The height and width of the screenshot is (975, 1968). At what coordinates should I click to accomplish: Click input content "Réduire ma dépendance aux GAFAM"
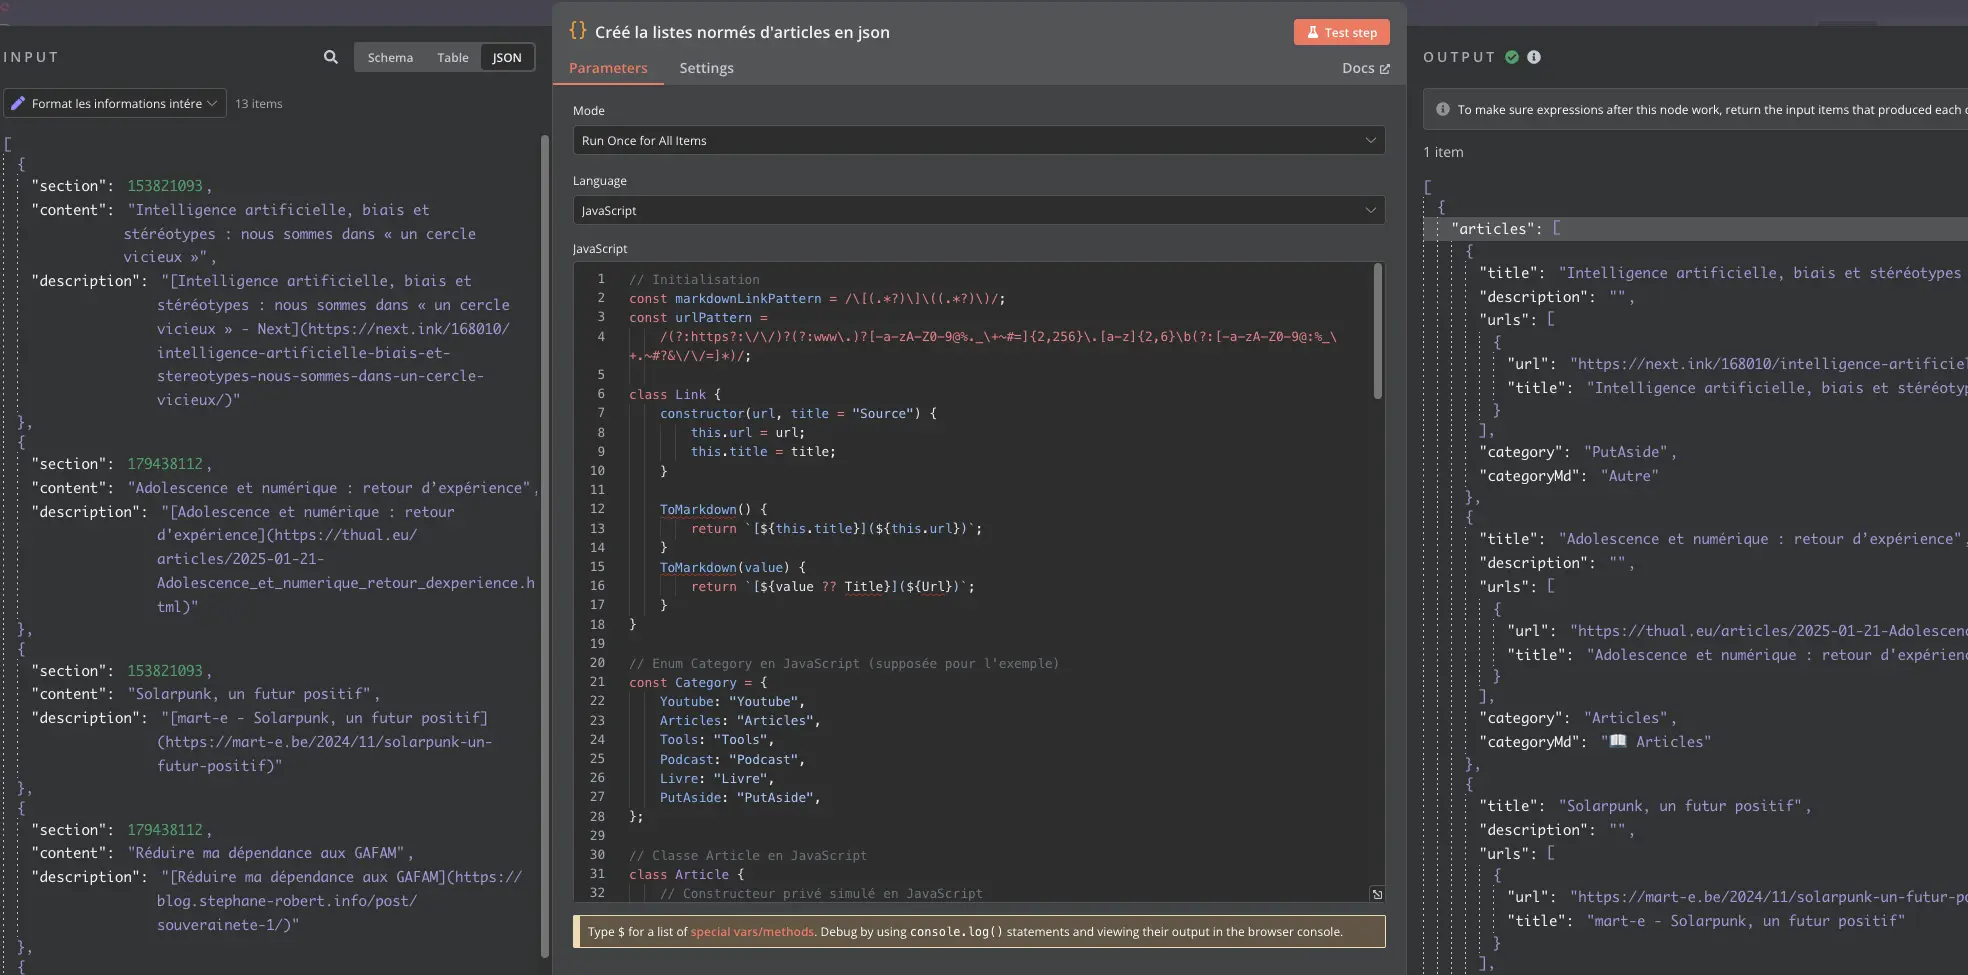coord(266,852)
